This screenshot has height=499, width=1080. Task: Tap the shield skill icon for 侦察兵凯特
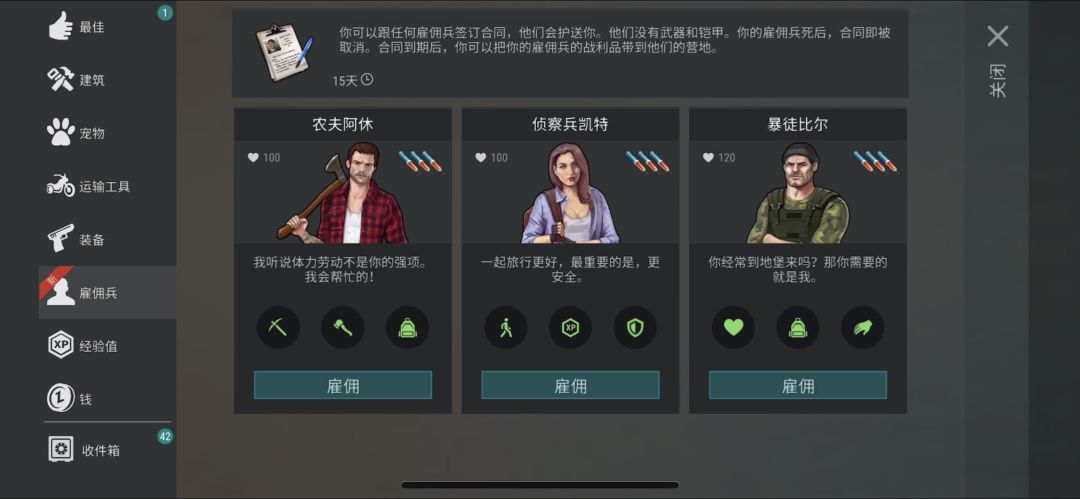tap(635, 327)
